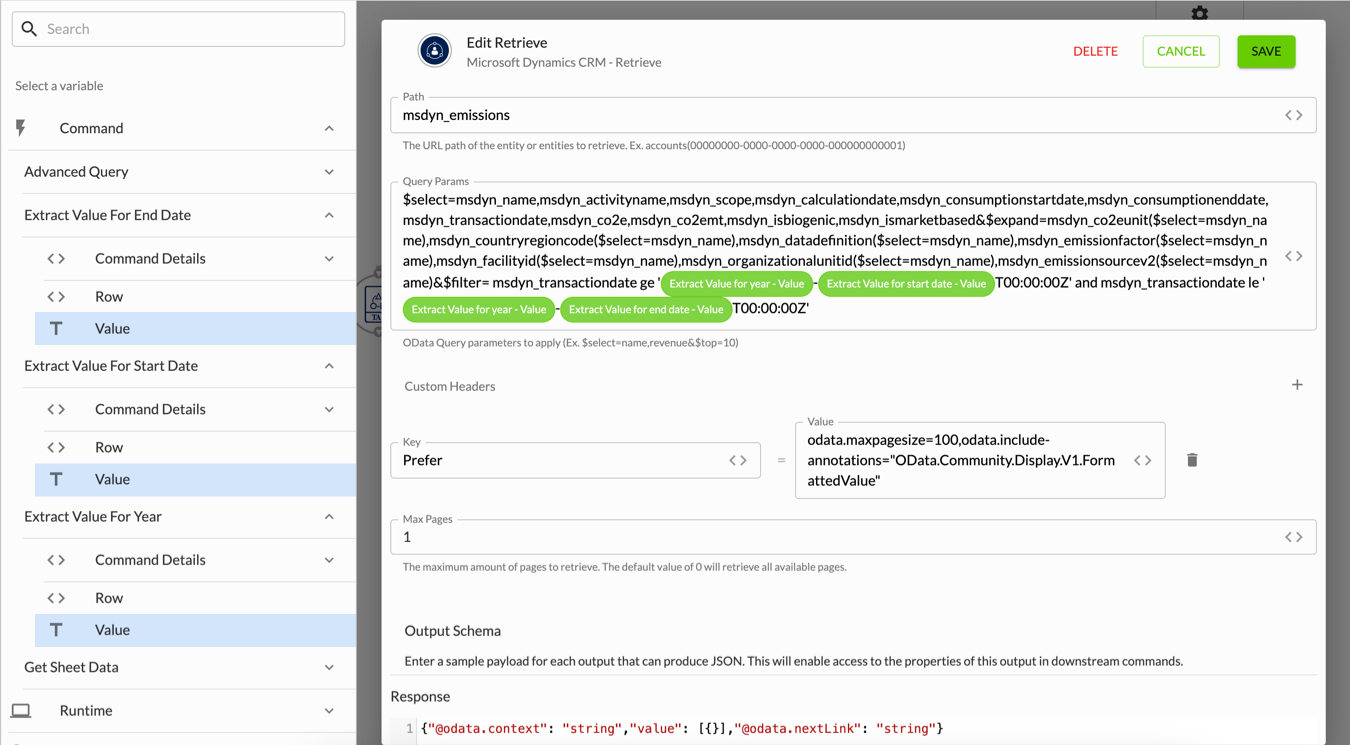Click code icon beside End Date Row
The image size is (1350, 745).
56,296
